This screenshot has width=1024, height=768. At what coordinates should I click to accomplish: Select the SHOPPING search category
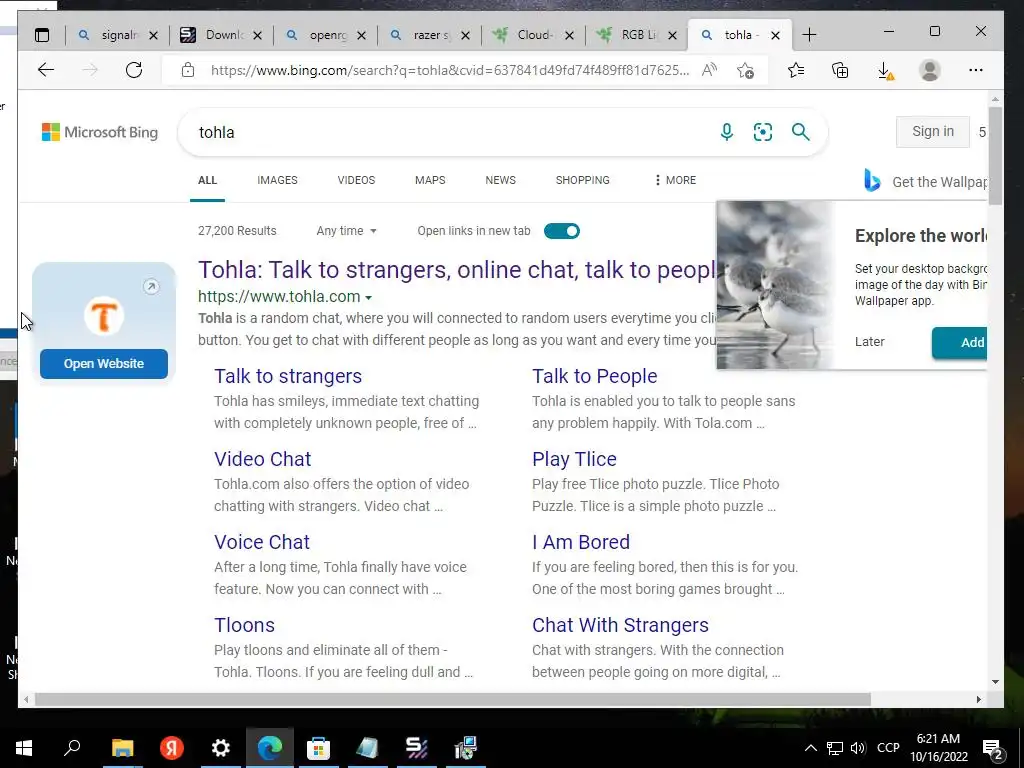pyautogui.click(x=583, y=180)
